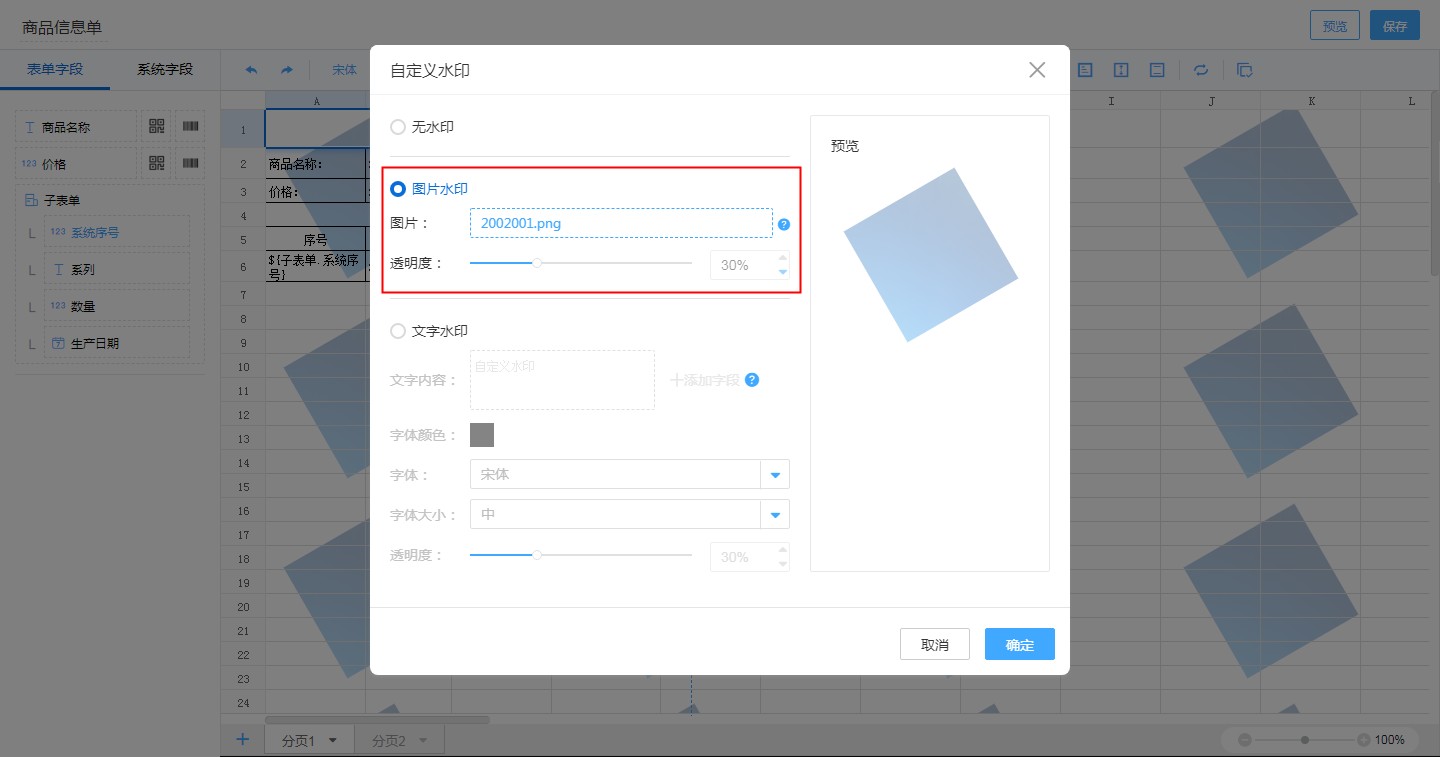Open the 字体 dropdown showing 宋体

coord(775,474)
